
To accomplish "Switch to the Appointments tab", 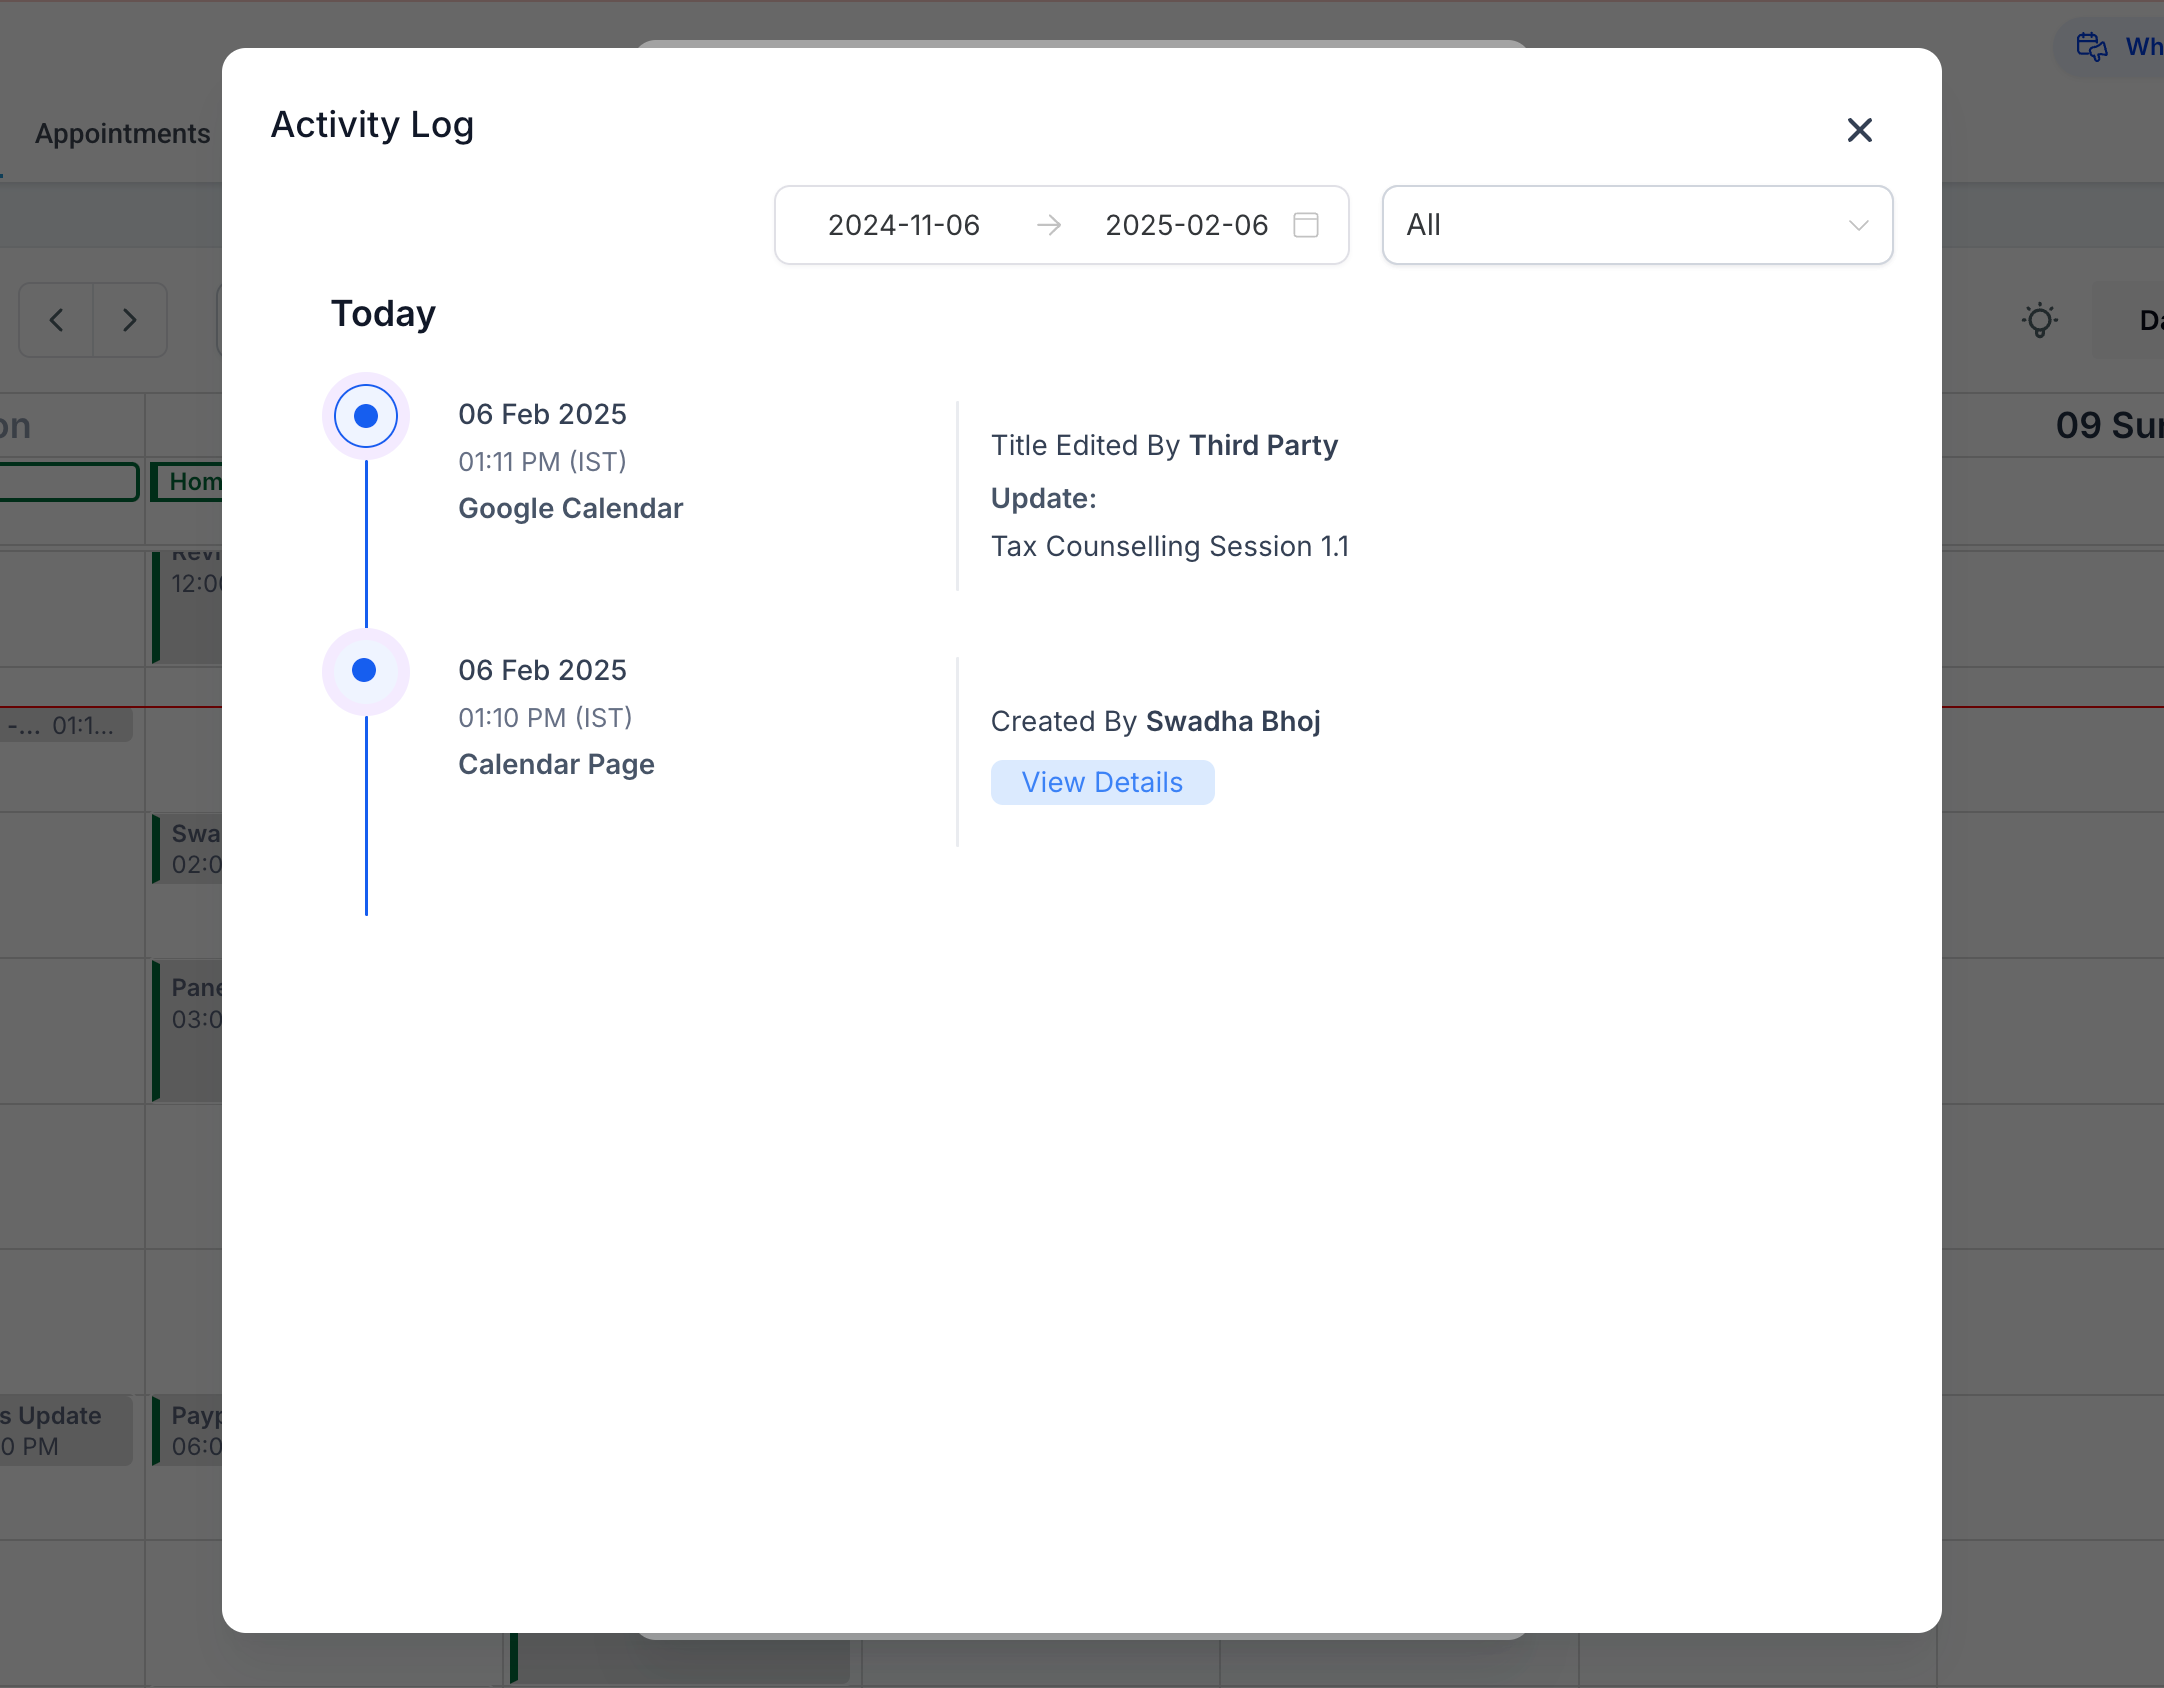I will pos(122,133).
